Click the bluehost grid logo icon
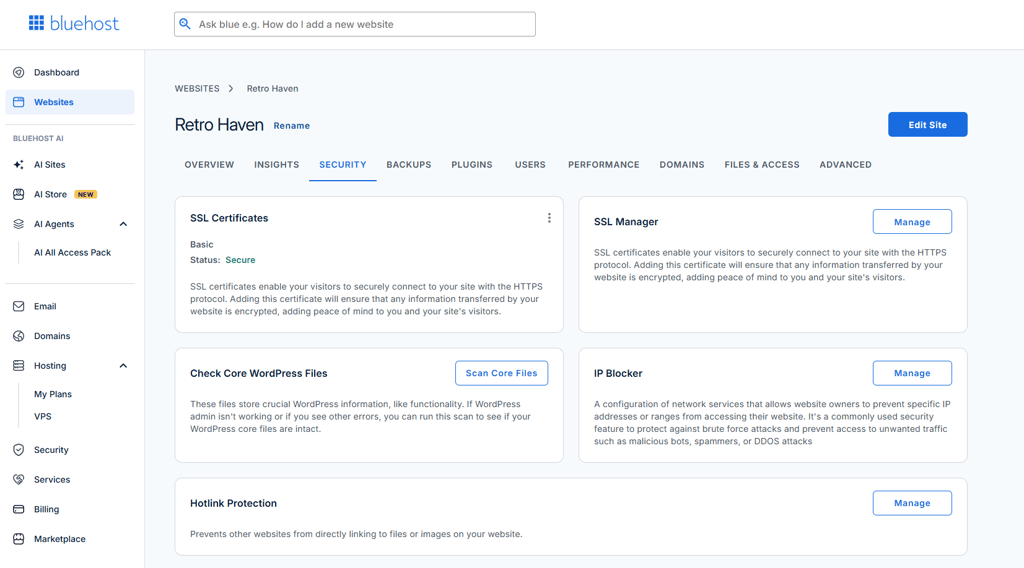The image size is (1024, 568). tap(37, 23)
